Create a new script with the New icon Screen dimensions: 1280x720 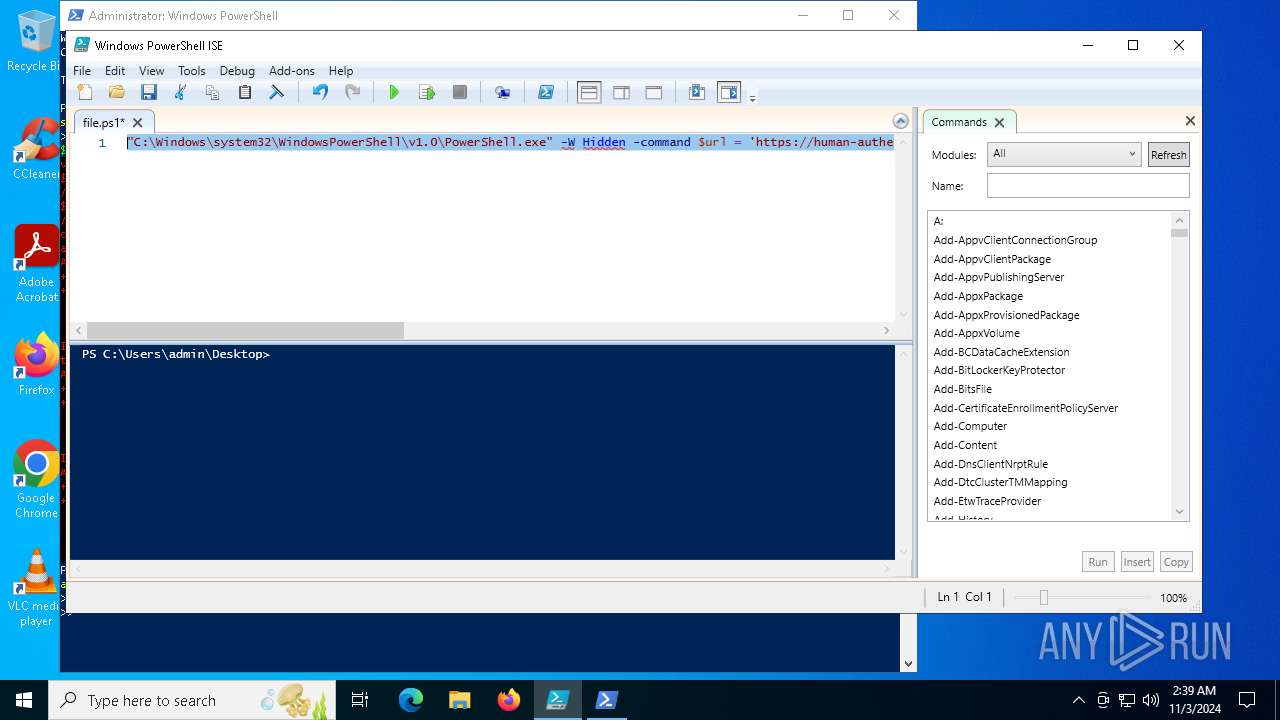pos(85,92)
